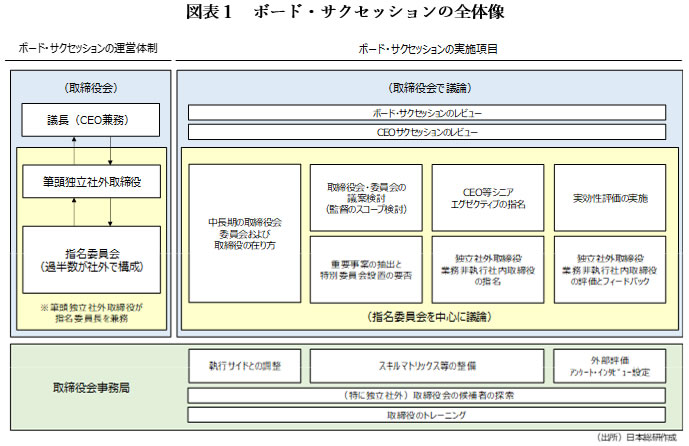Select the 中長期の取締役会 委員会および取締役の在り方 box
Viewport: 689px width, 446px height.
tap(245, 233)
